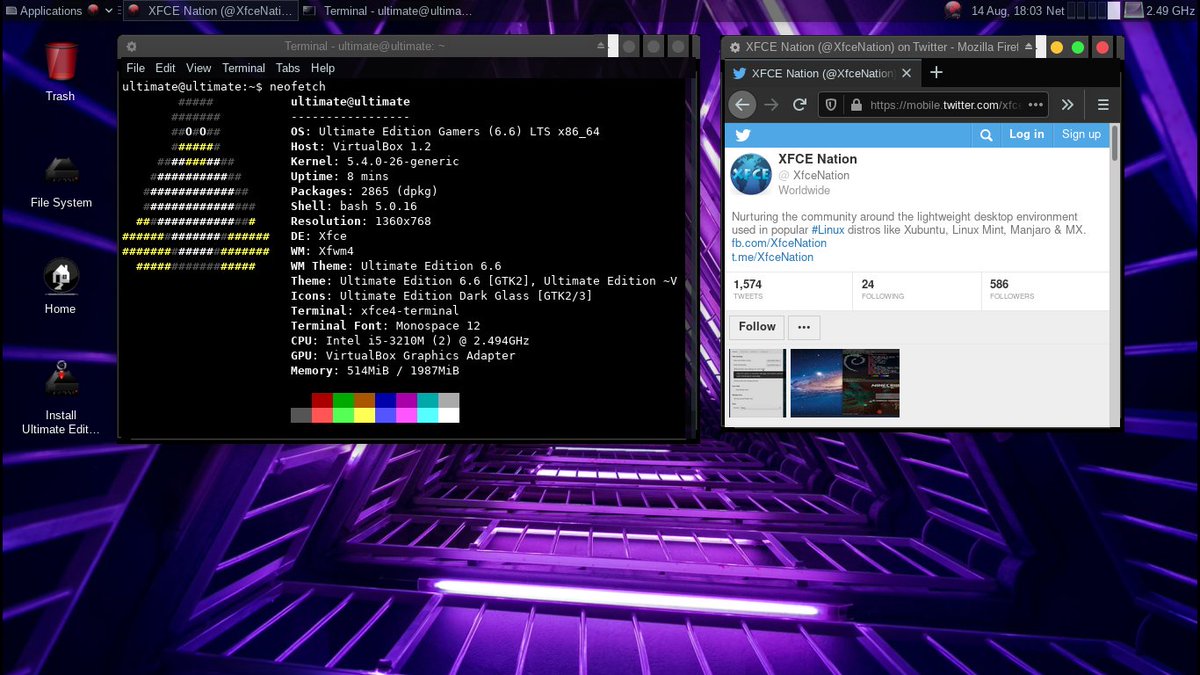Click the Twitter search magnifier icon
The image size is (1200, 675).
pos(986,135)
